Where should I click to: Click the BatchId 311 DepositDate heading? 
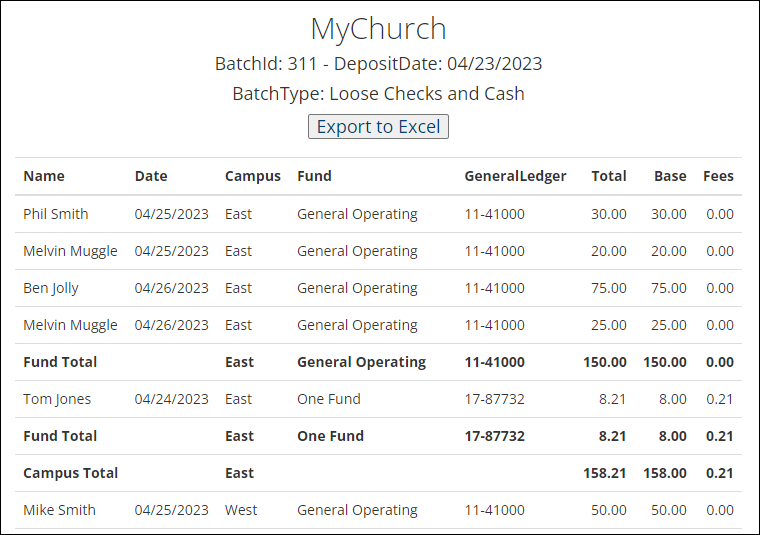(x=378, y=63)
